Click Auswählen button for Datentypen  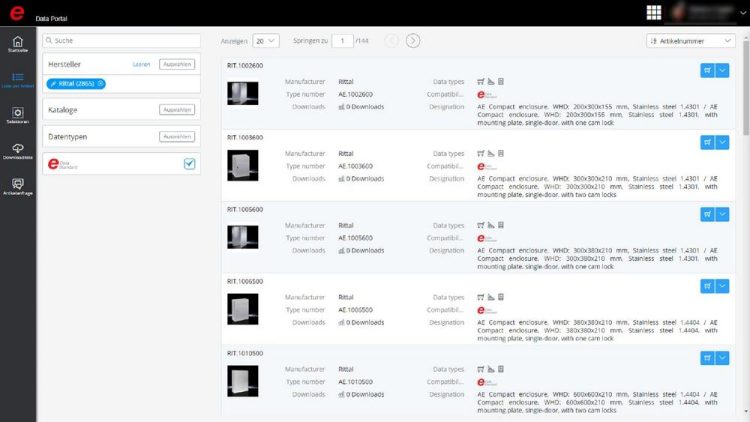pyautogui.click(x=176, y=136)
